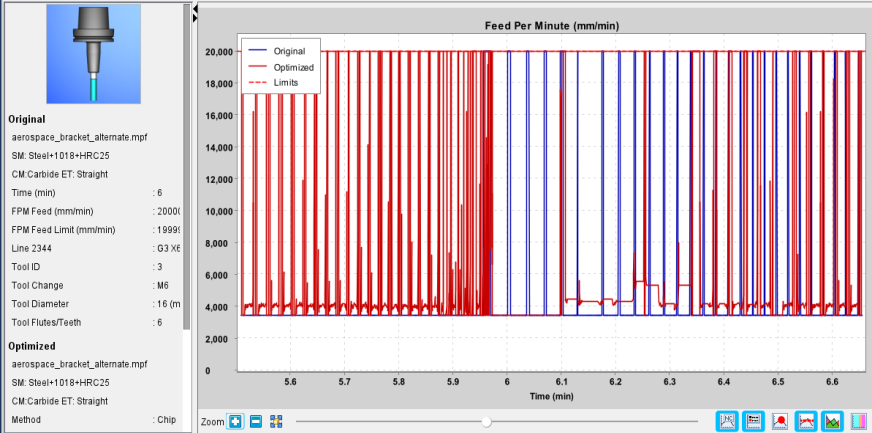
Task: Click the zoom out minus button
Action: [255, 421]
